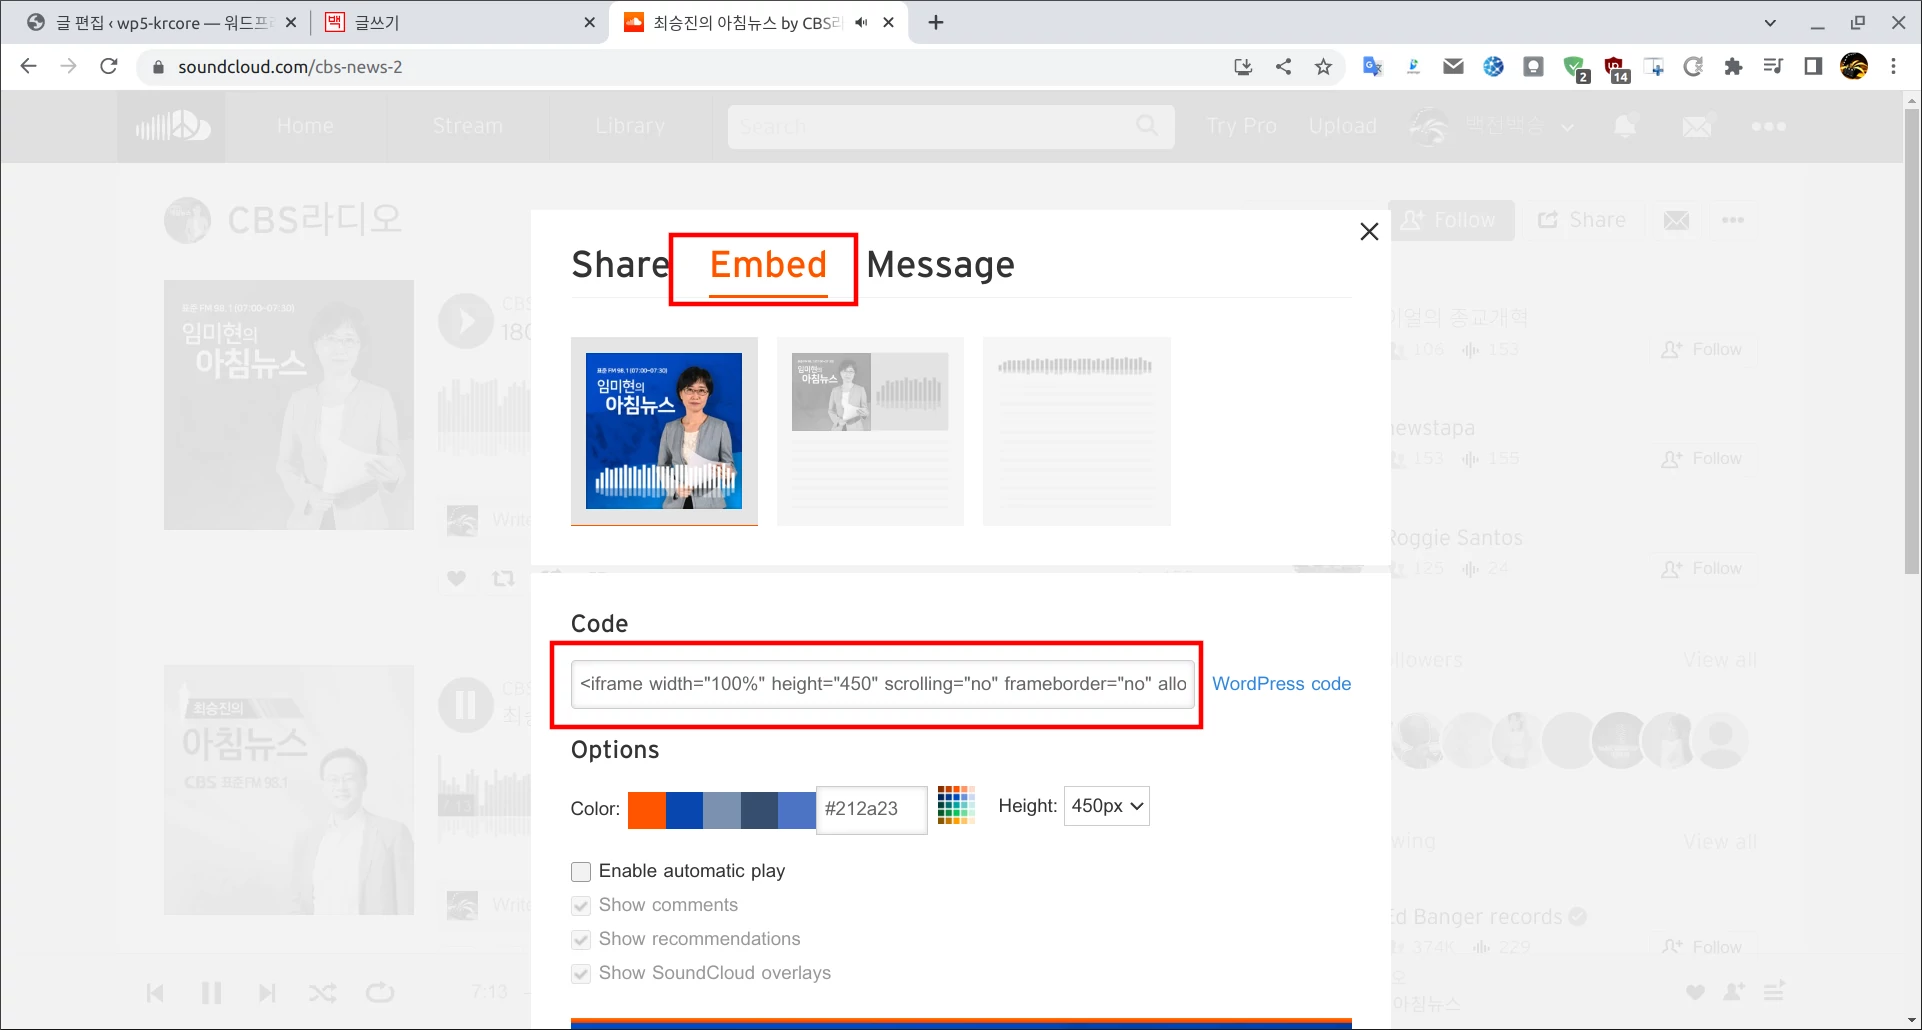The width and height of the screenshot is (1922, 1030).
Task: Select the visual player embed thumbnail
Action: point(664,431)
